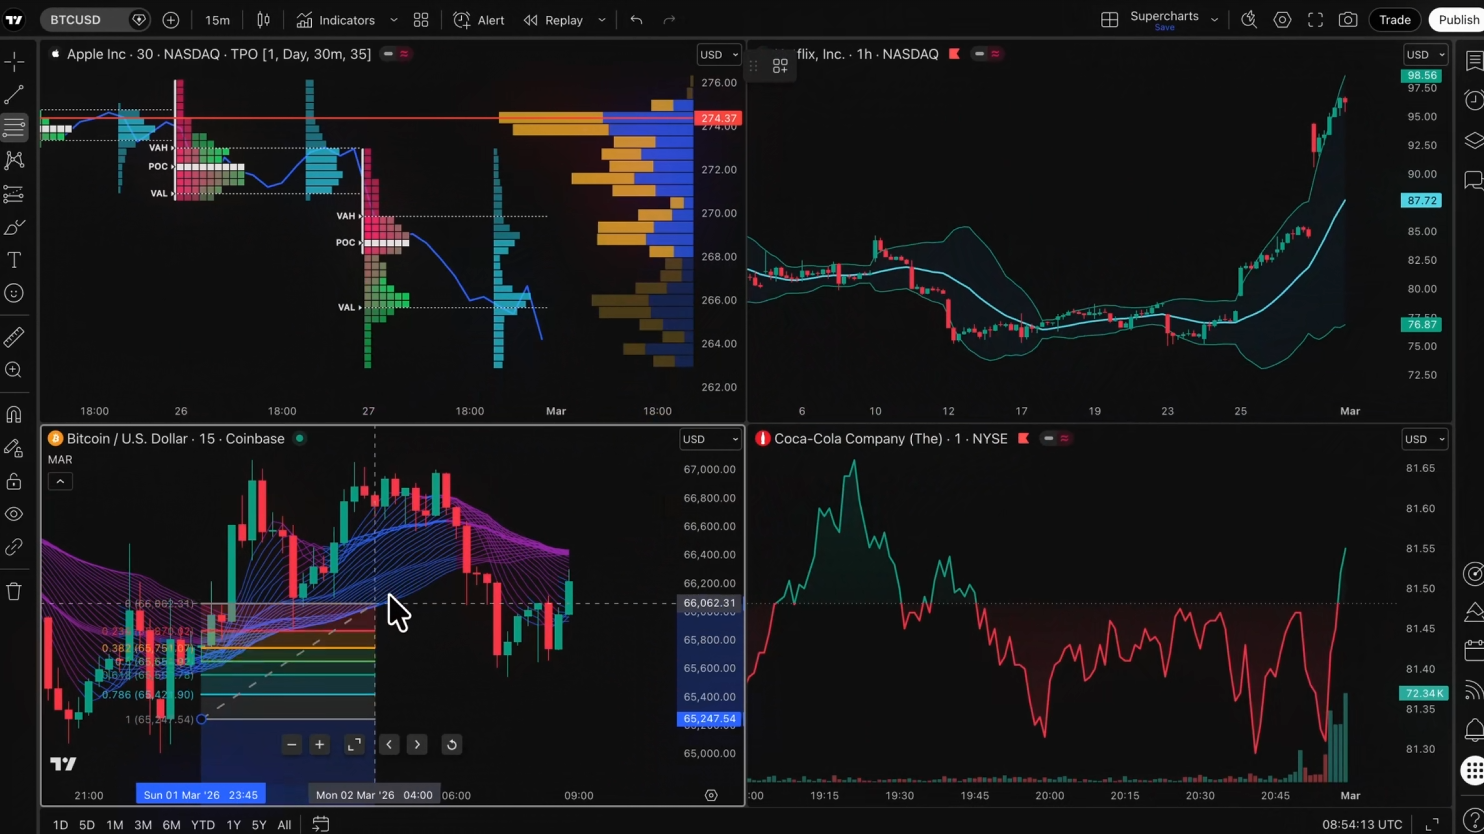
Task: Open indicator templates grid icon
Action: pos(421,20)
